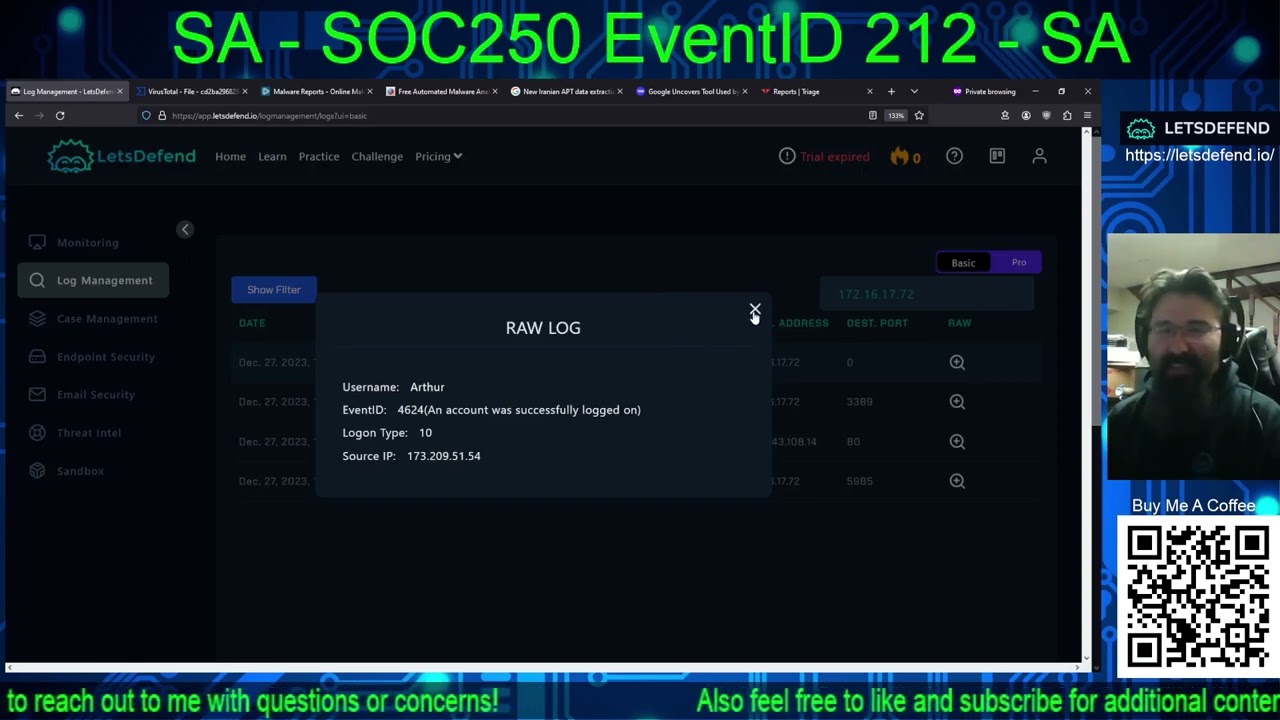This screenshot has height=720, width=1280.
Task: Reset the 133% zoom level indicator
Action: click(x=895, y=116)
